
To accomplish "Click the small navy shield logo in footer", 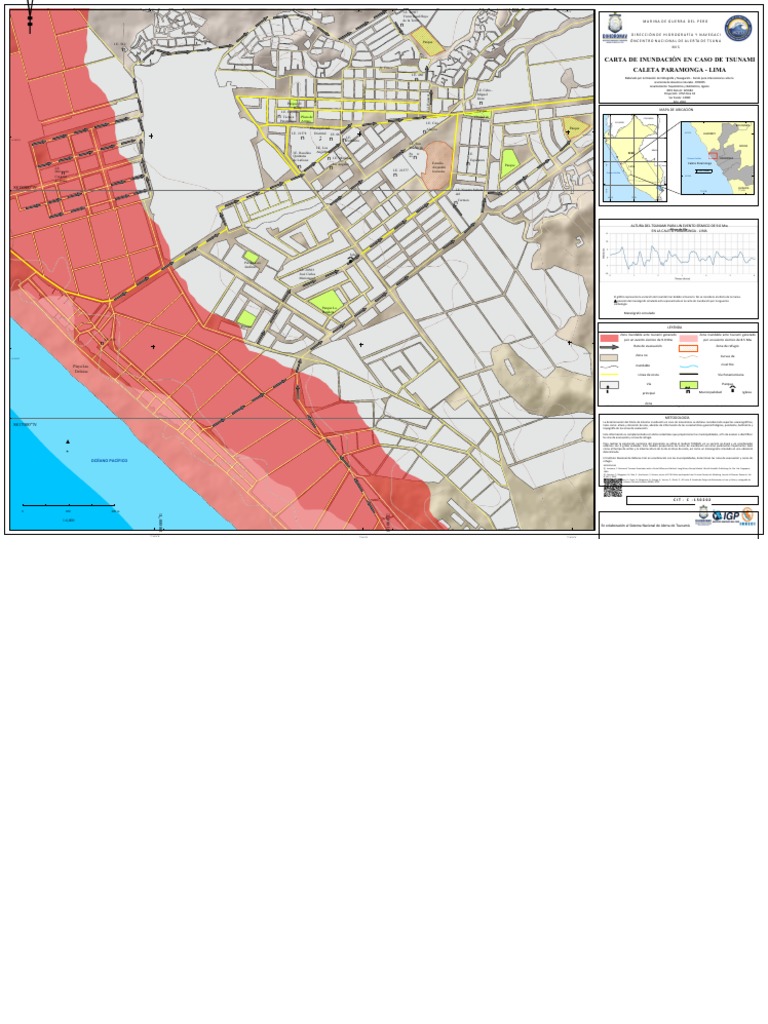I will pos(703,515).
